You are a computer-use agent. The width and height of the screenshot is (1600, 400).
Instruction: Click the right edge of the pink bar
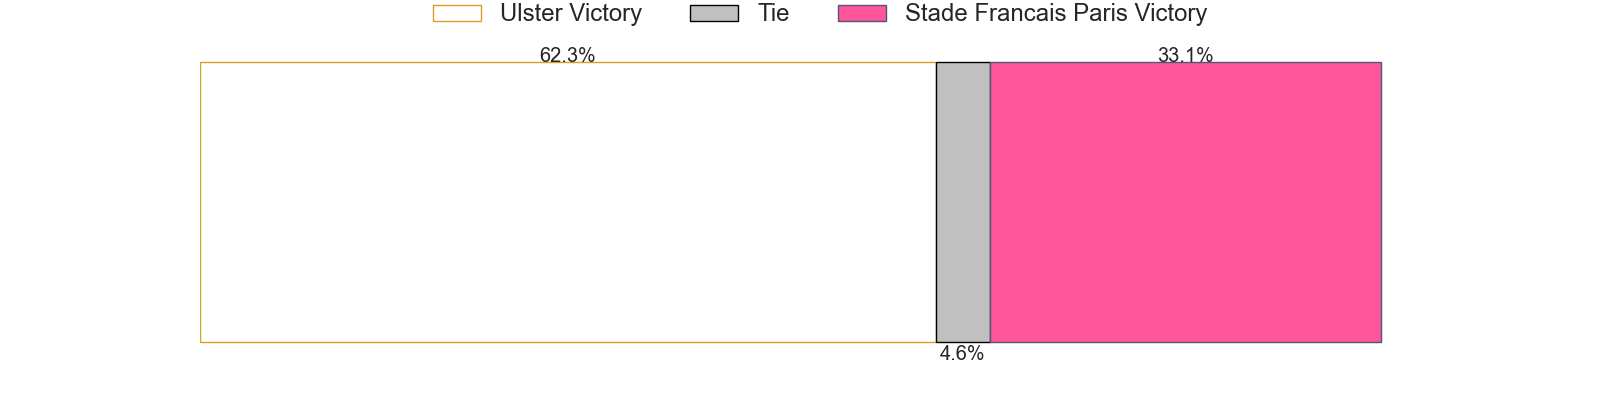[1381, 202]
